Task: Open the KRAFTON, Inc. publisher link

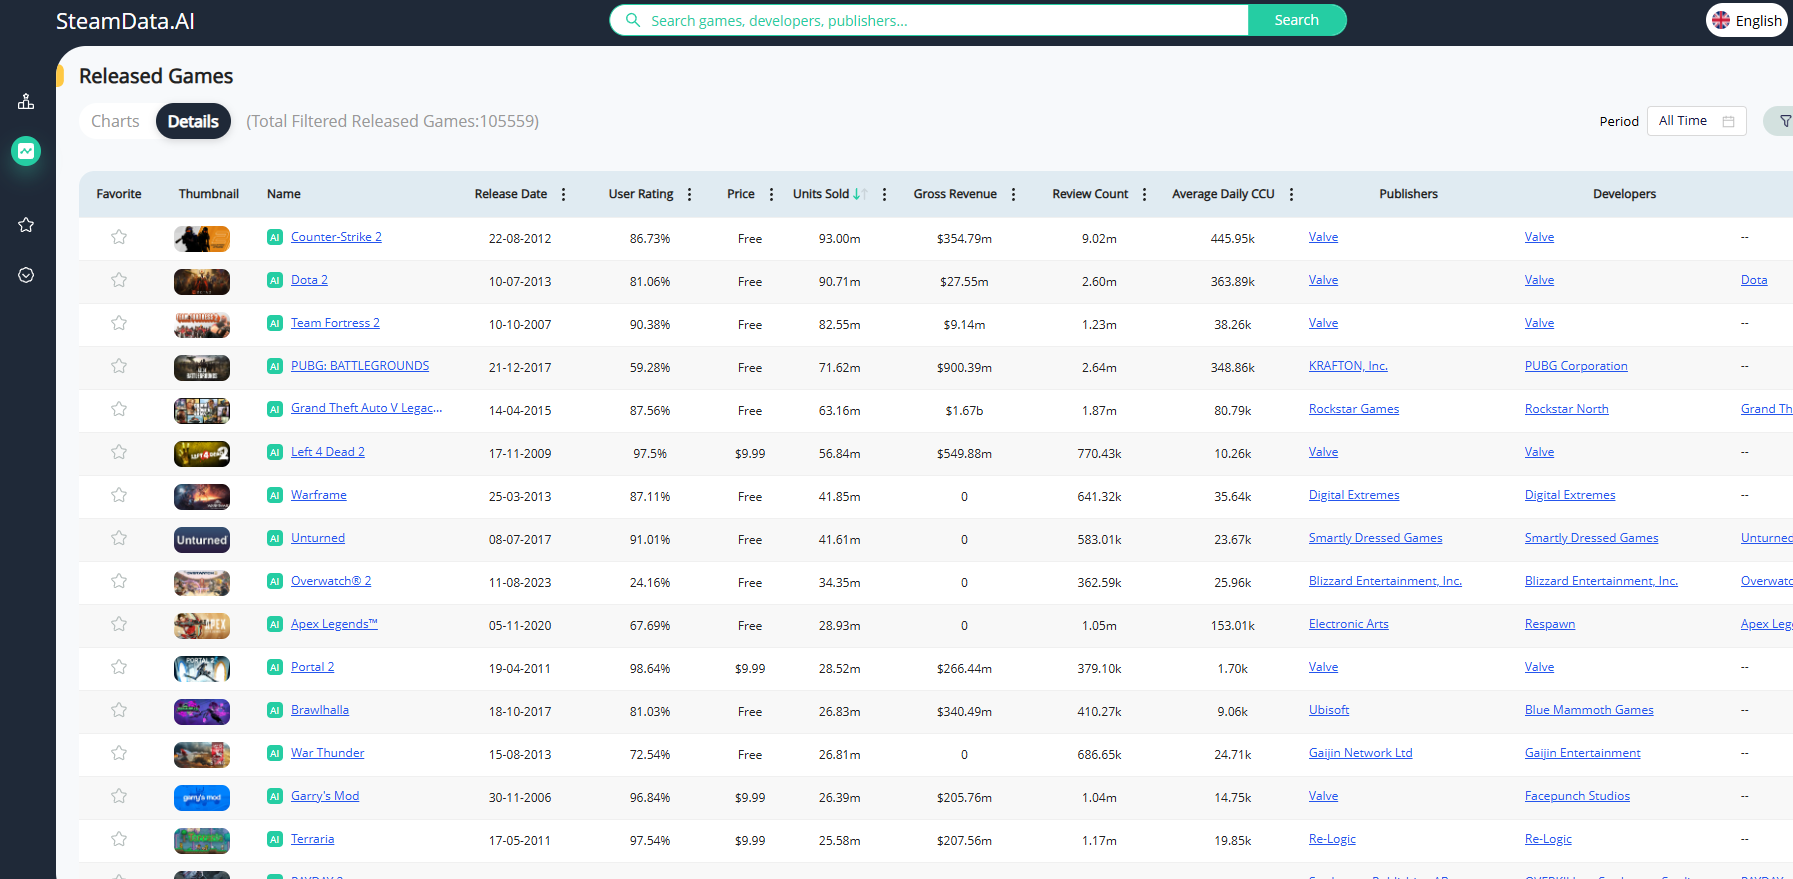Action: pyautogui.click(x=1348, y=366)
